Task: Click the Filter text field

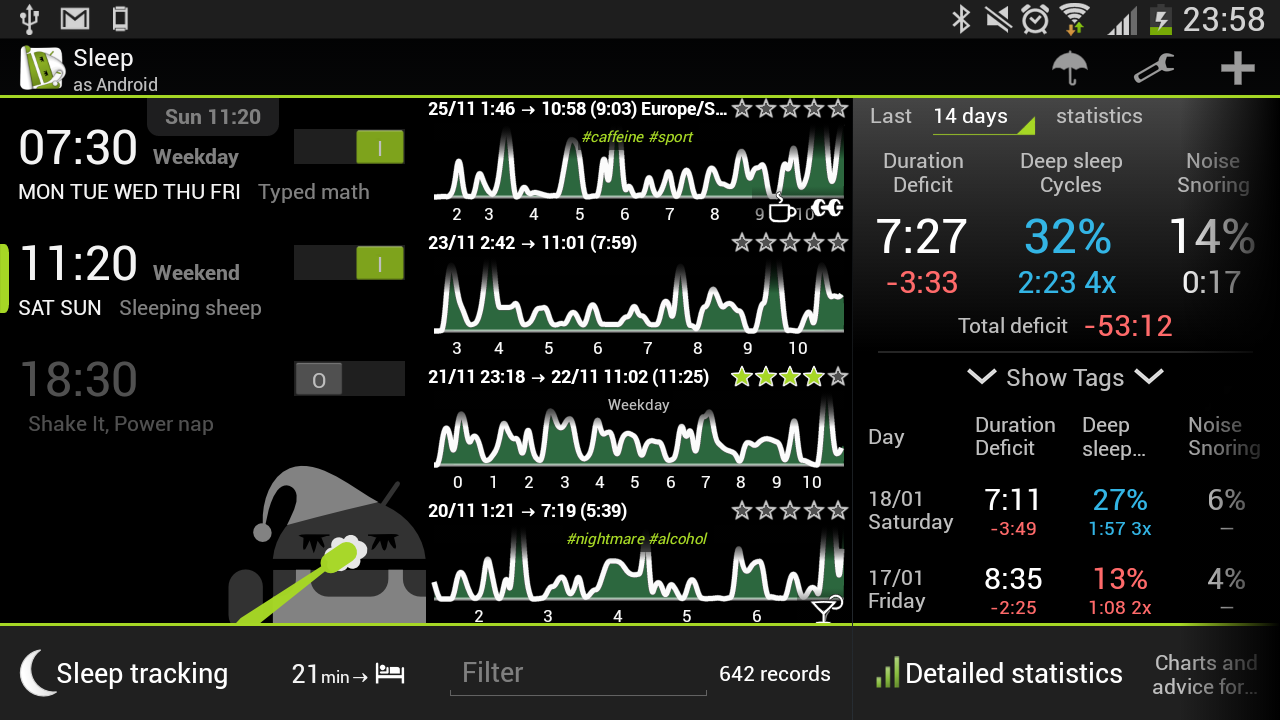Action: pos(578,673)
